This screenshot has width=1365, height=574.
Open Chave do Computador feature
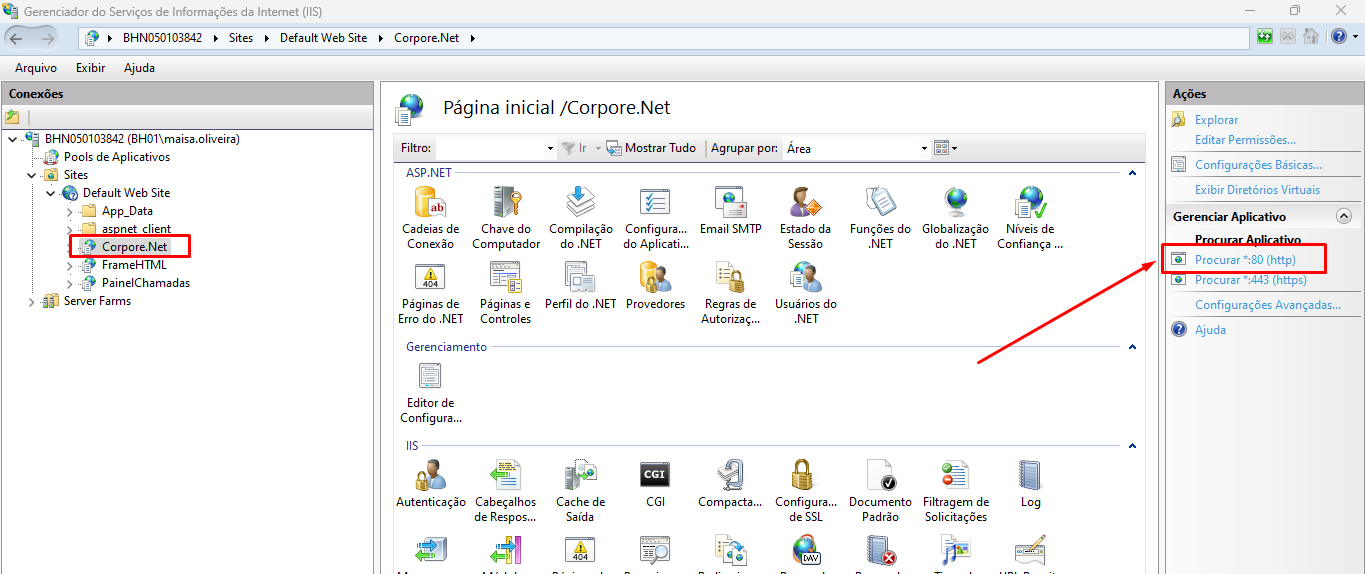click(506, 218)
